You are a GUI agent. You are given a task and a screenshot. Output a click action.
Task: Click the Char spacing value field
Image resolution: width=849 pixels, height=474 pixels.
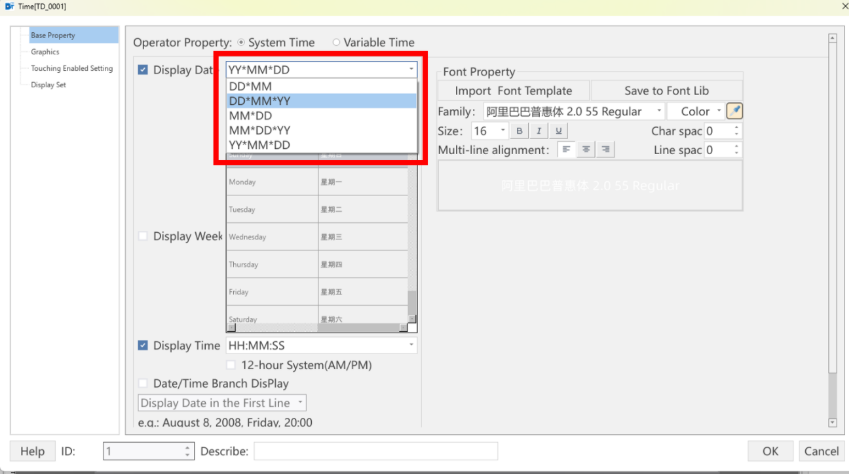coord(718,131)
